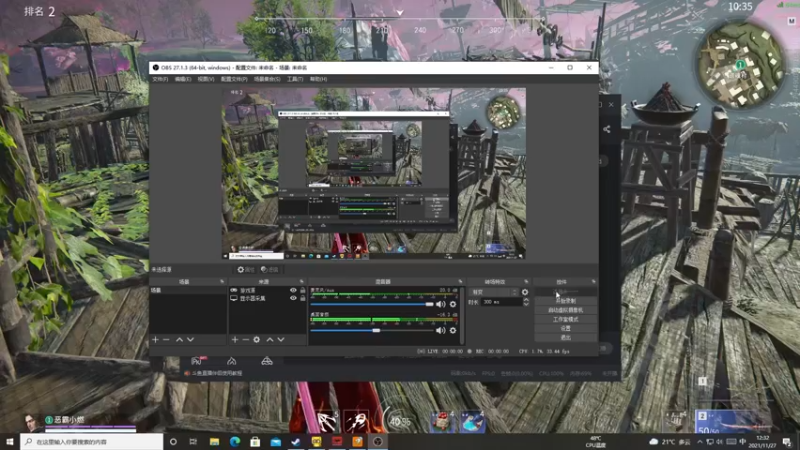This screenshot has width=800, height=450.
Task: Toggle lock of 游戏源 source
Action: point(303,290)
